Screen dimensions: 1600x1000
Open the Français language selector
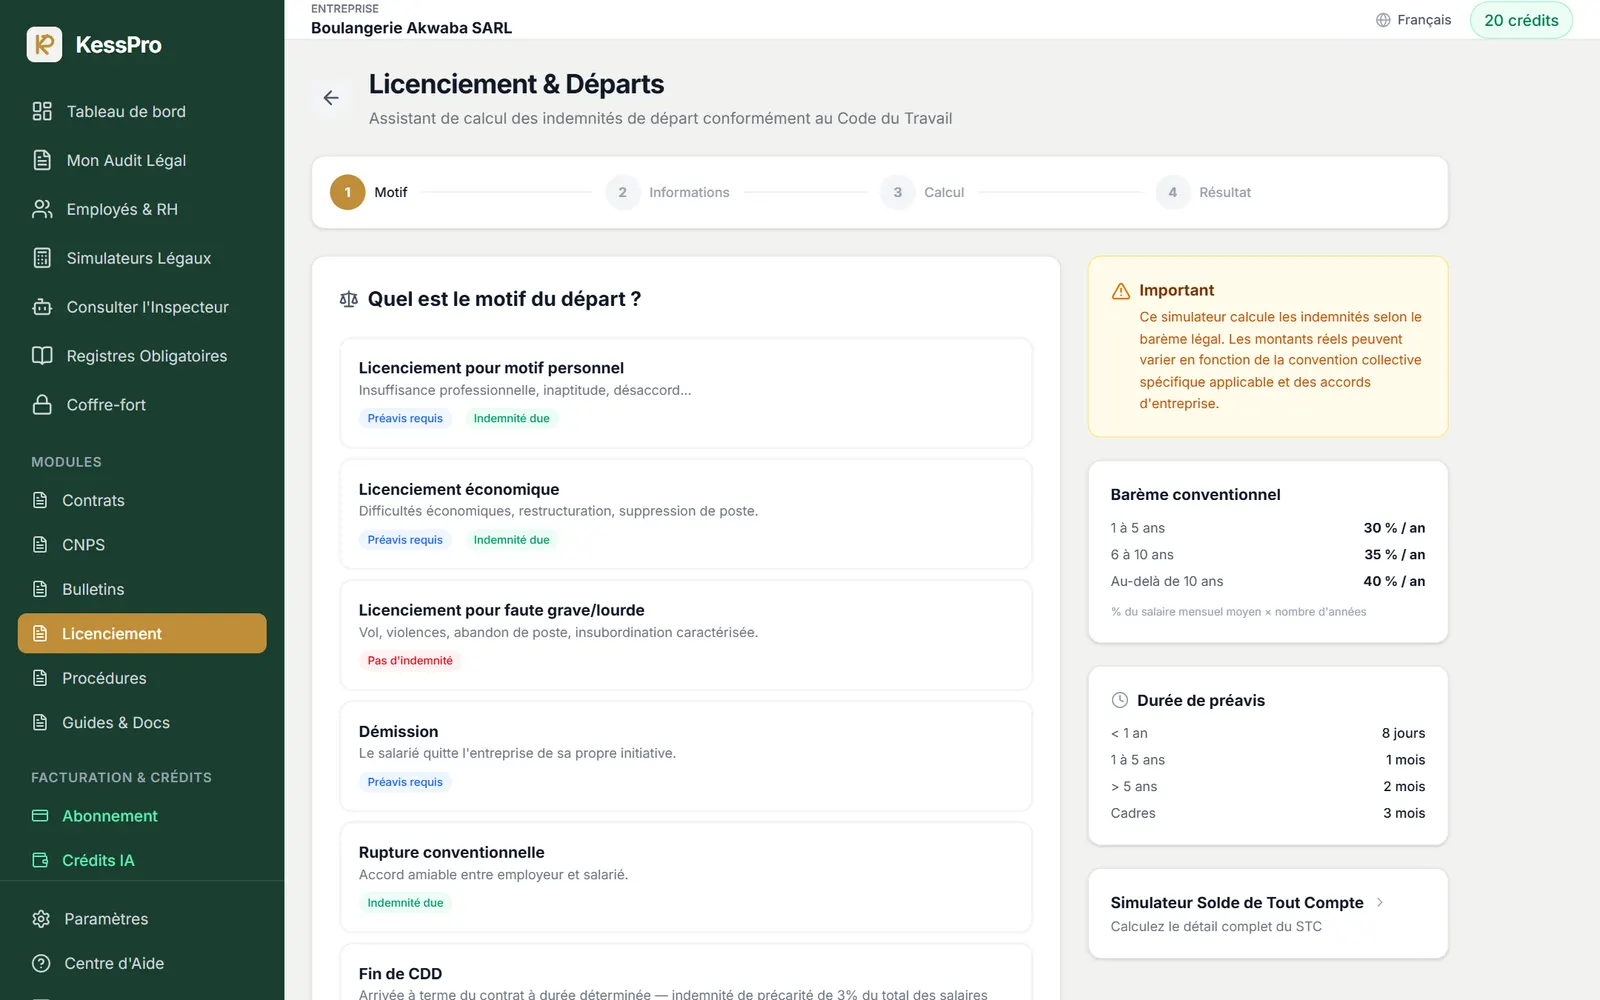coord(1413,20)
